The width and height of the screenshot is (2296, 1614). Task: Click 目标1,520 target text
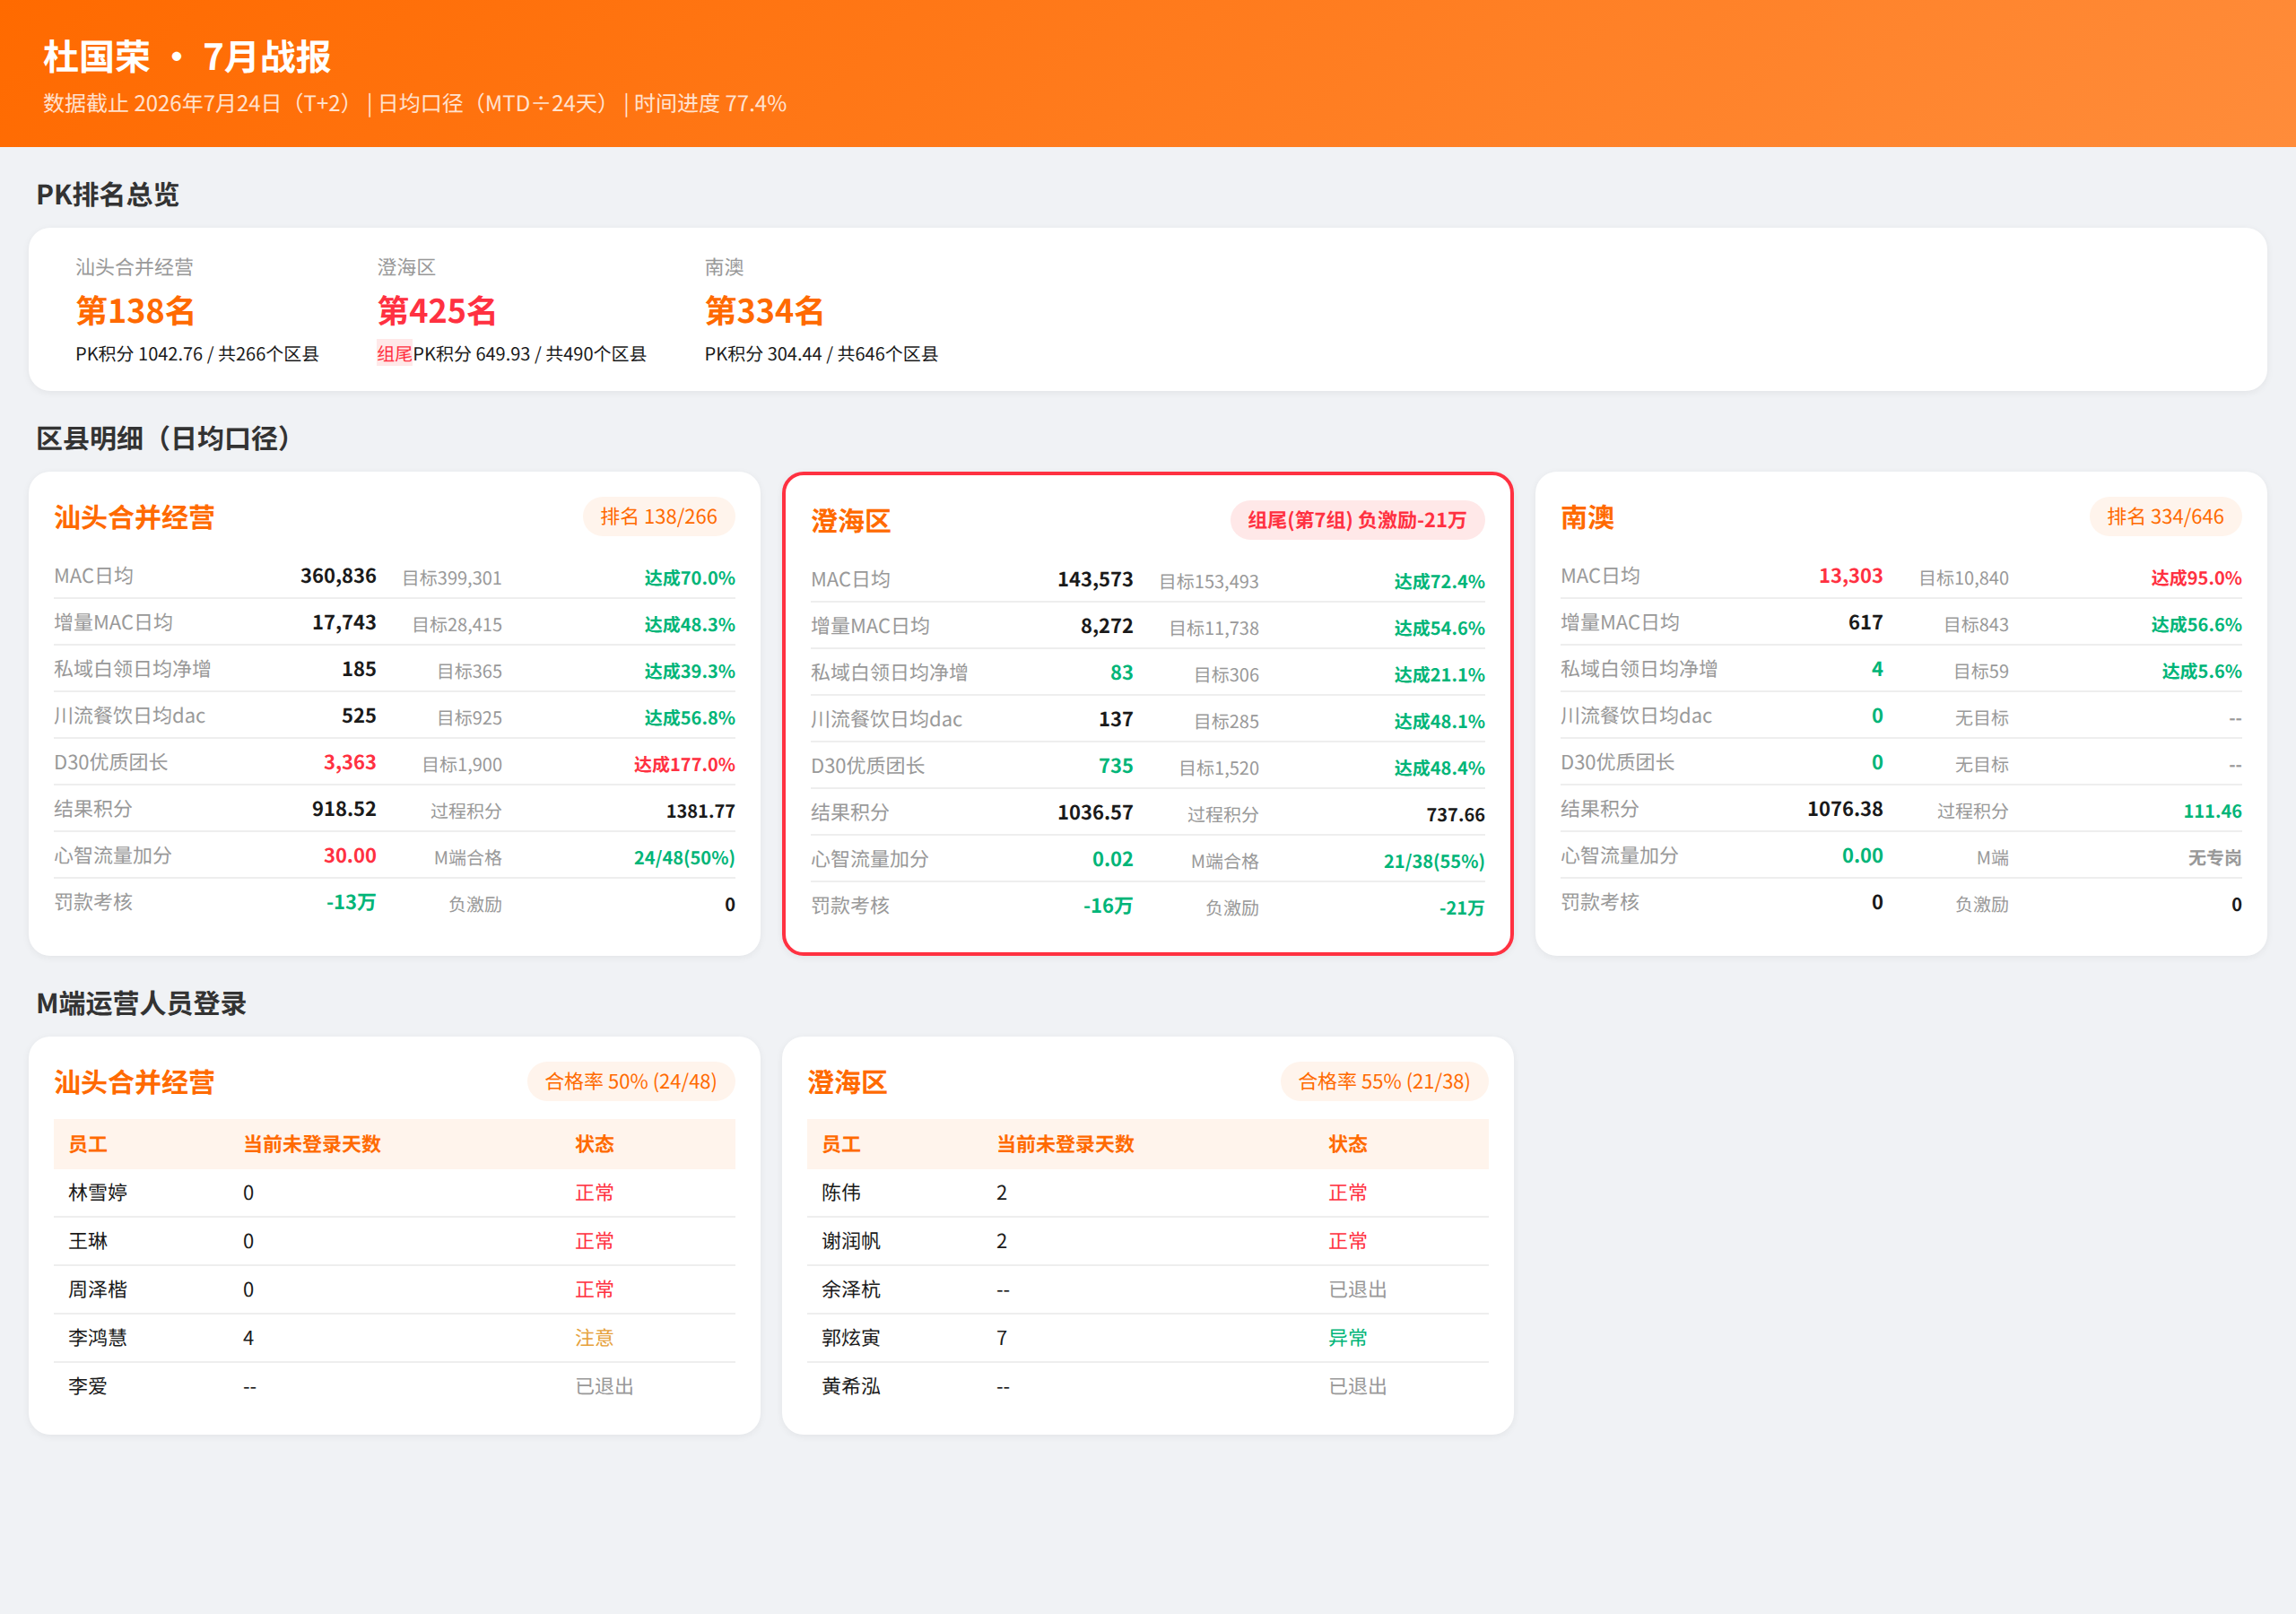[x=1219, y=768]
